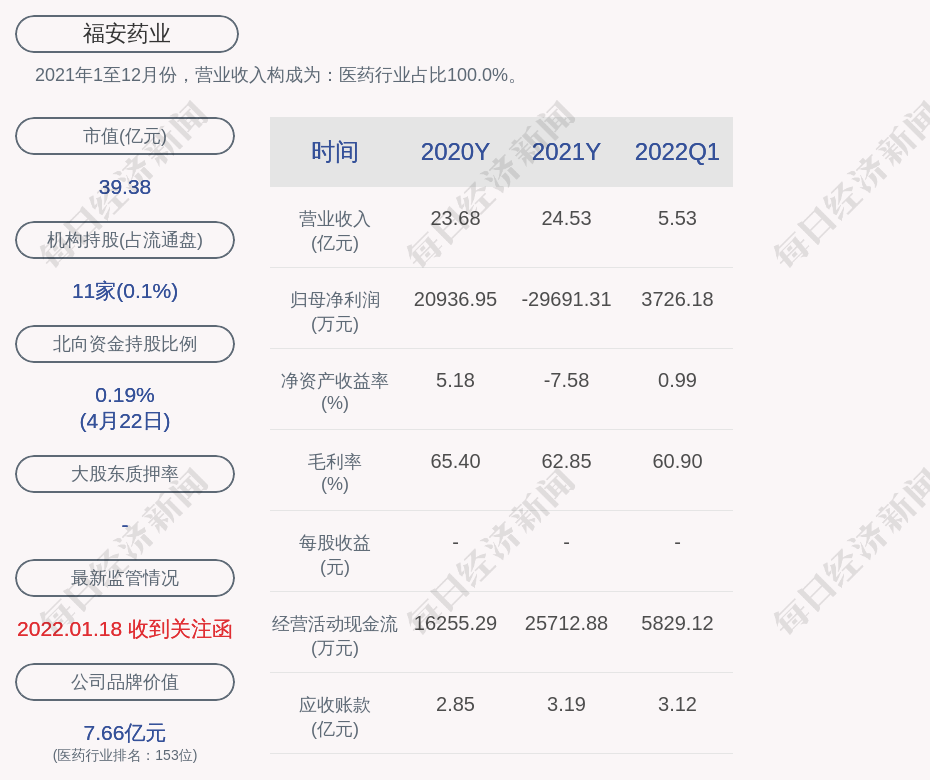Click the 最新监管情况 label pill
The image size is (930, 780).
[x=125, y=577]
